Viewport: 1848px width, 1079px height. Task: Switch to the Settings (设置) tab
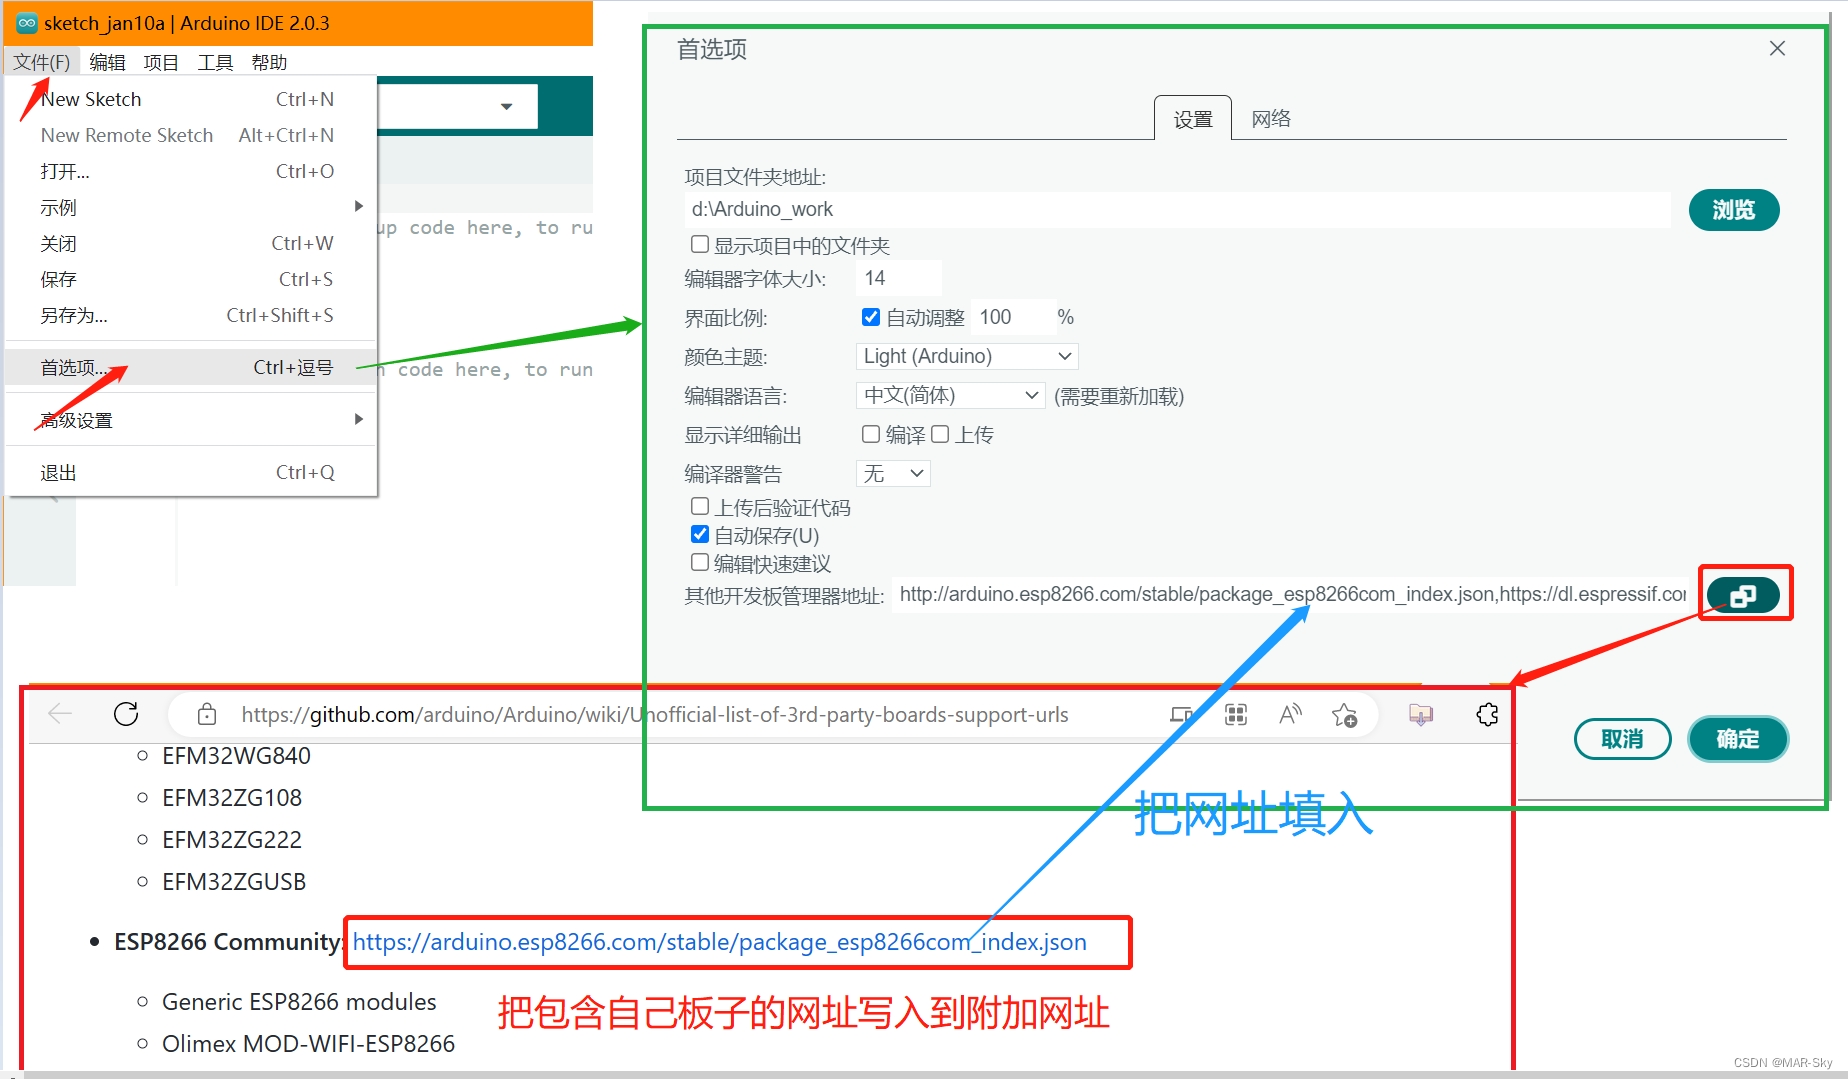[1193, 119]
